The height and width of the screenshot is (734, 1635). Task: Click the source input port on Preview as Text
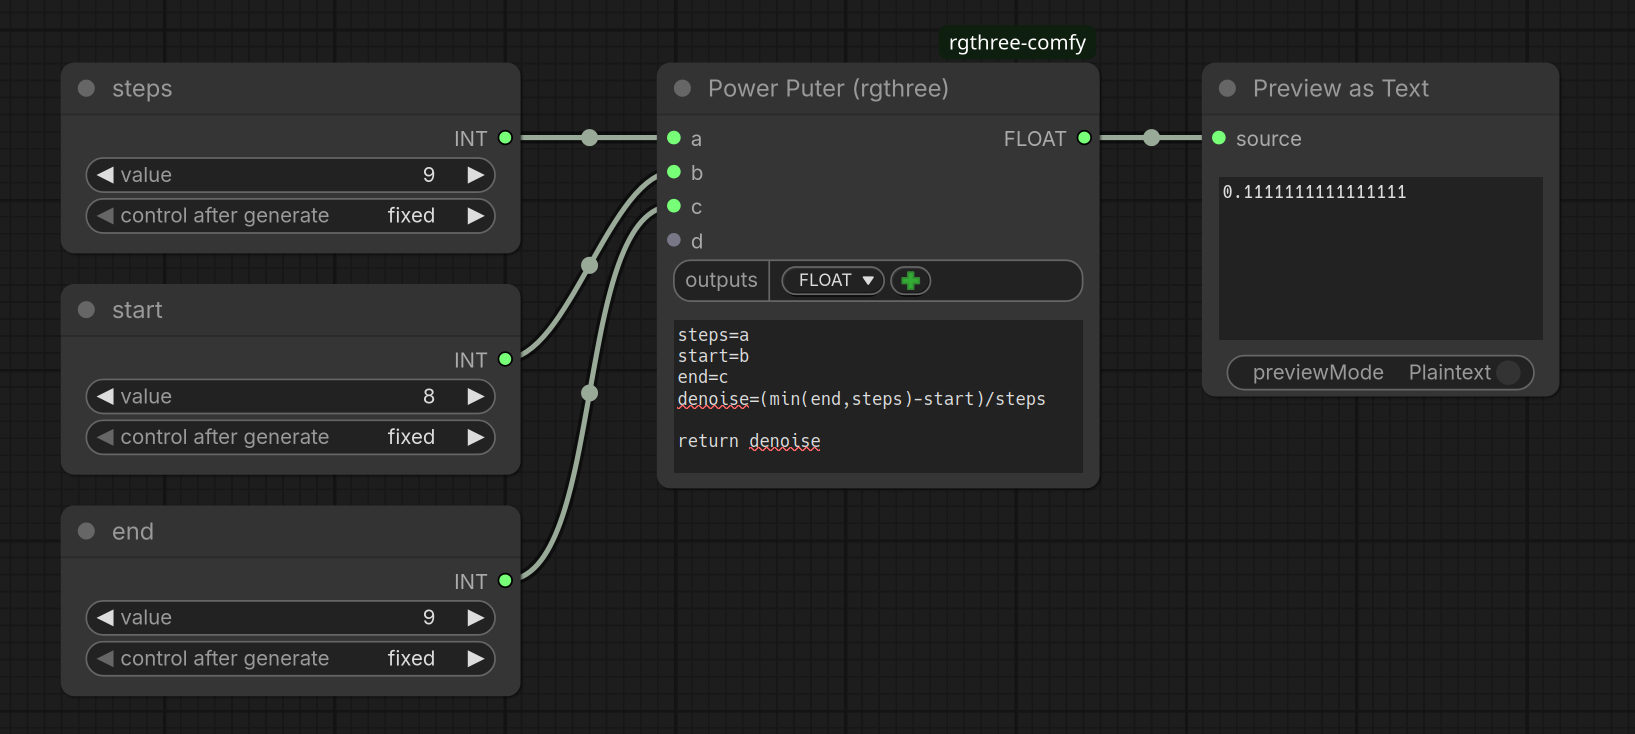point(1219,138)
